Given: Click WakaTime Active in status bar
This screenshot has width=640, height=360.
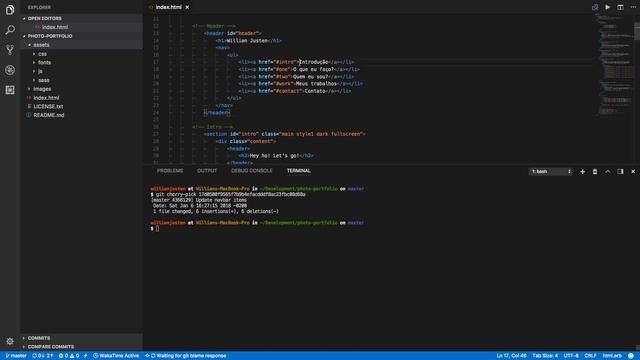Looking at the screenshot, I should tap(116, 356).
